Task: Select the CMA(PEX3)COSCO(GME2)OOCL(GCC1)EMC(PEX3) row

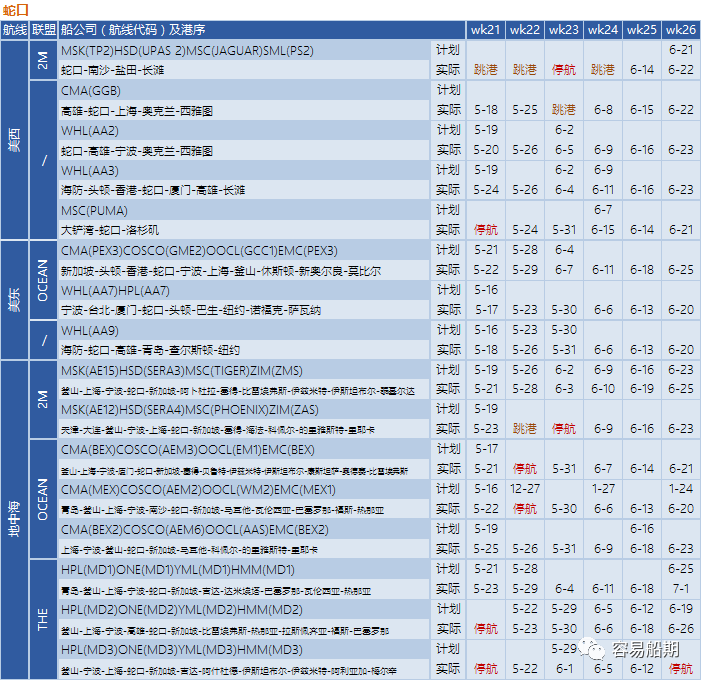Action: coord(244,251)
